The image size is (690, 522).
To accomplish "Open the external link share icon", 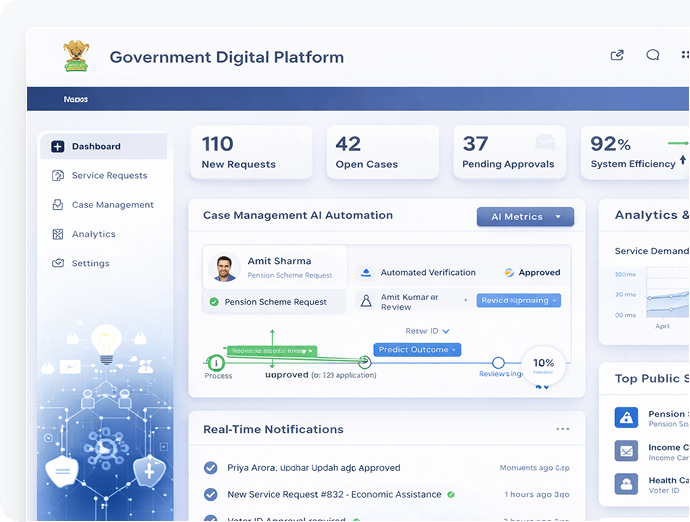I will [617, 55].
